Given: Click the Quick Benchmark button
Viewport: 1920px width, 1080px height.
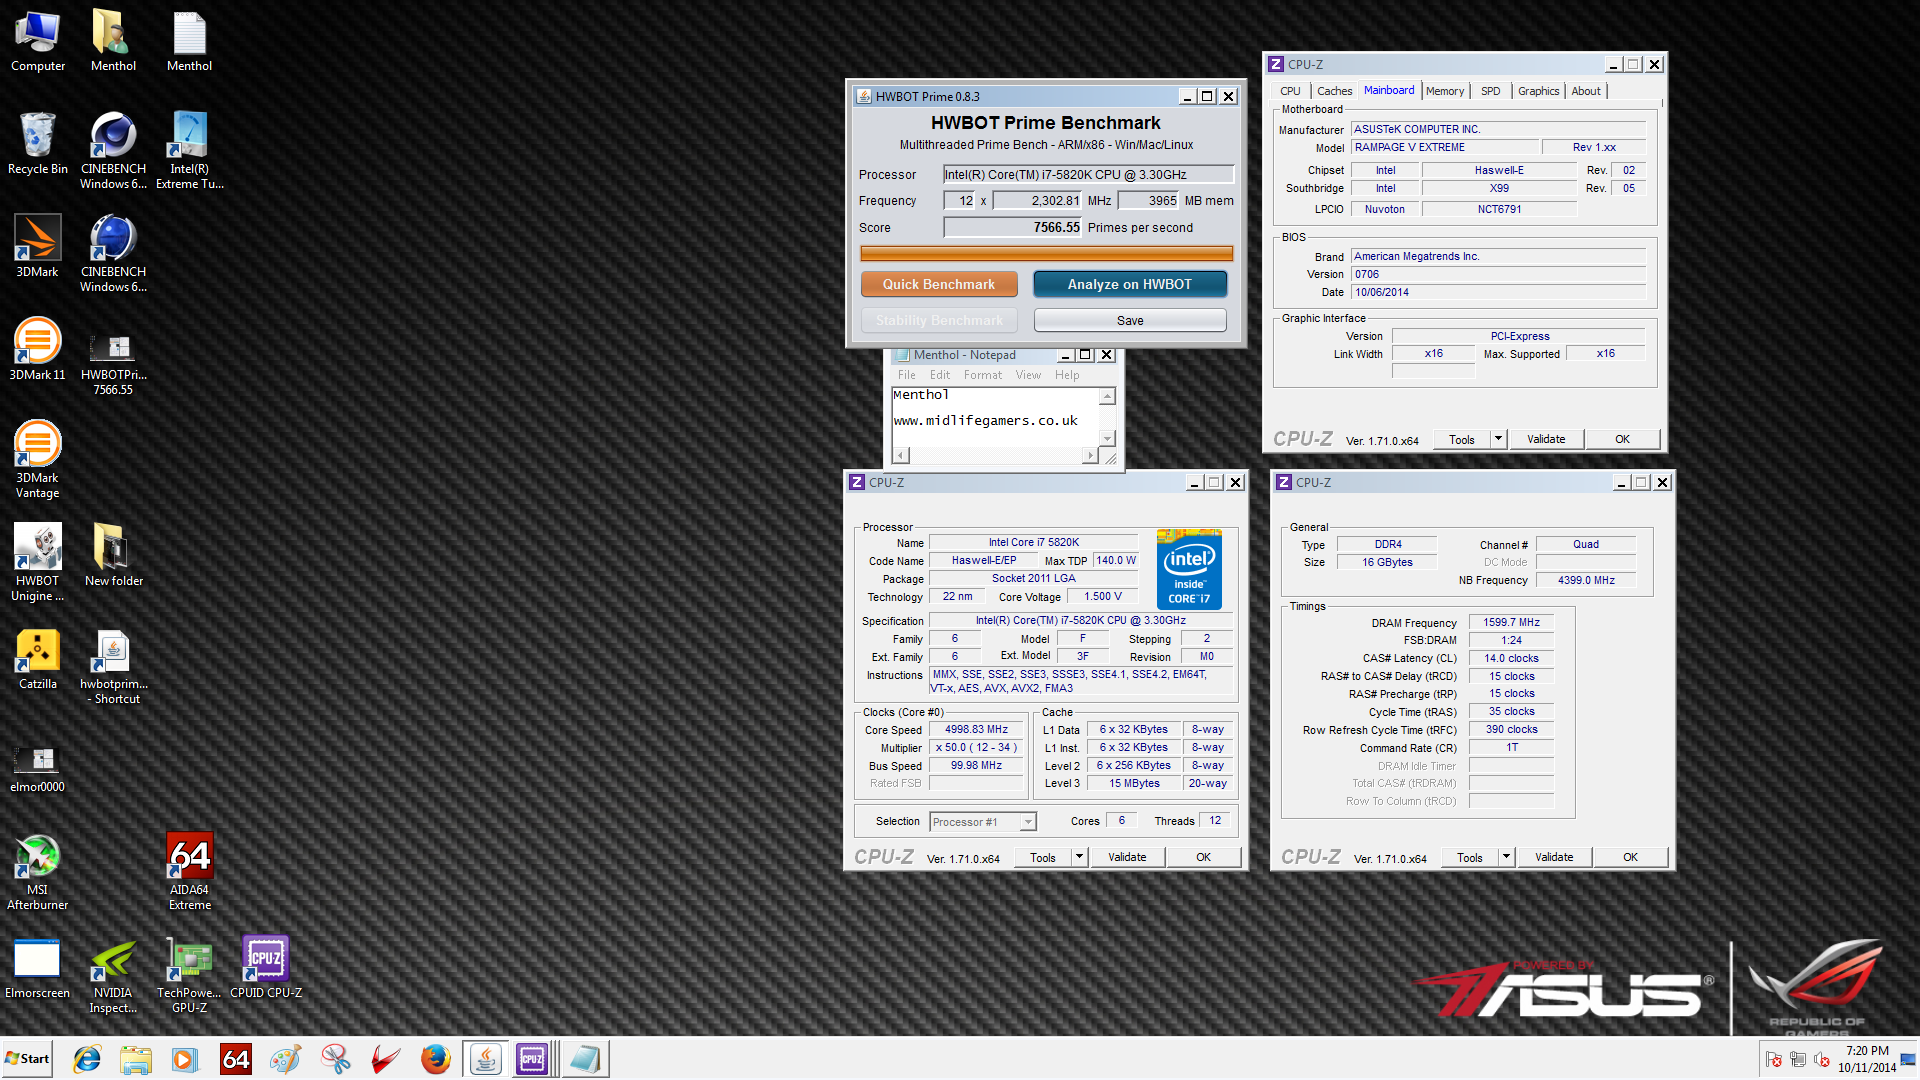Looking at the screenshot, I should click(939, 284).
